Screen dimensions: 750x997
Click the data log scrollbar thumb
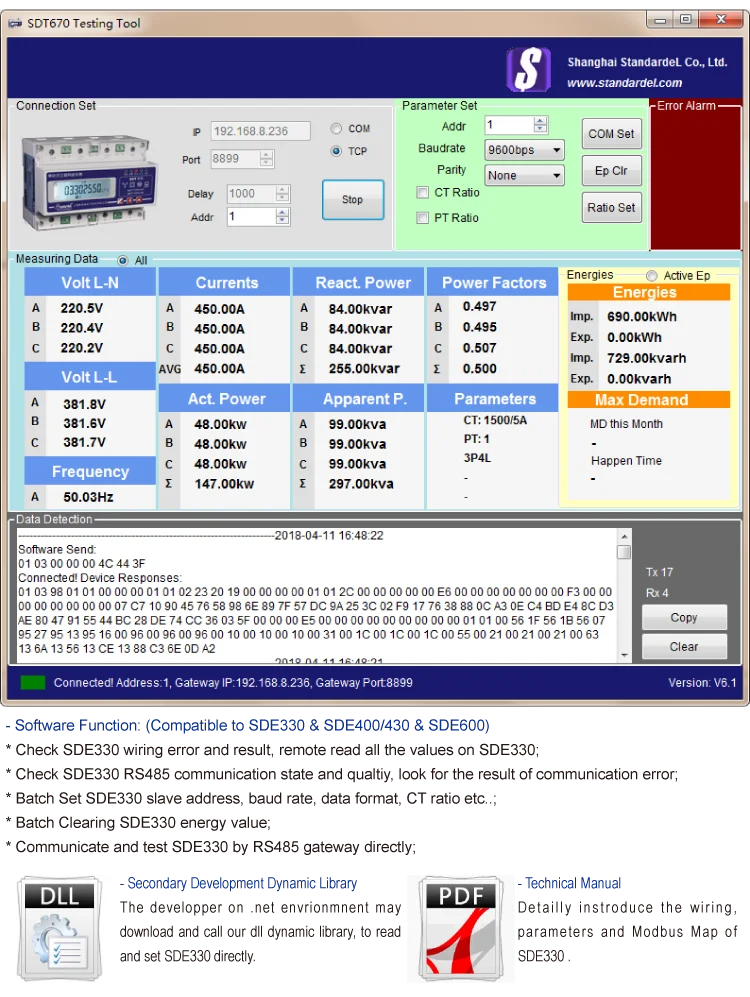(x=624, y=552)
